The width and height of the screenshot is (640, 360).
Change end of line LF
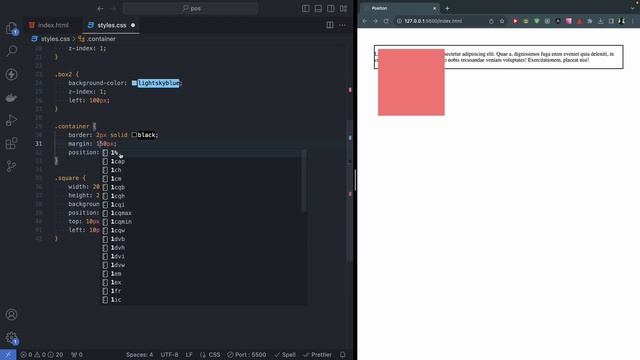(189, 355)
